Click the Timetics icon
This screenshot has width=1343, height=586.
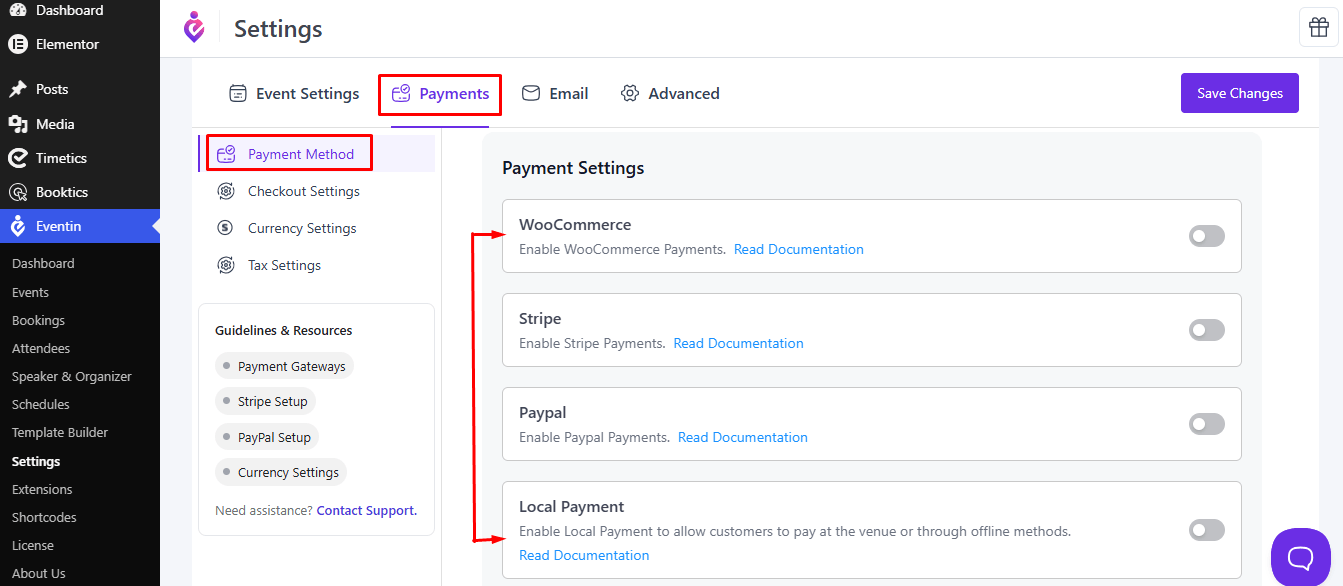pyautogui.click(x=17, y=158)
